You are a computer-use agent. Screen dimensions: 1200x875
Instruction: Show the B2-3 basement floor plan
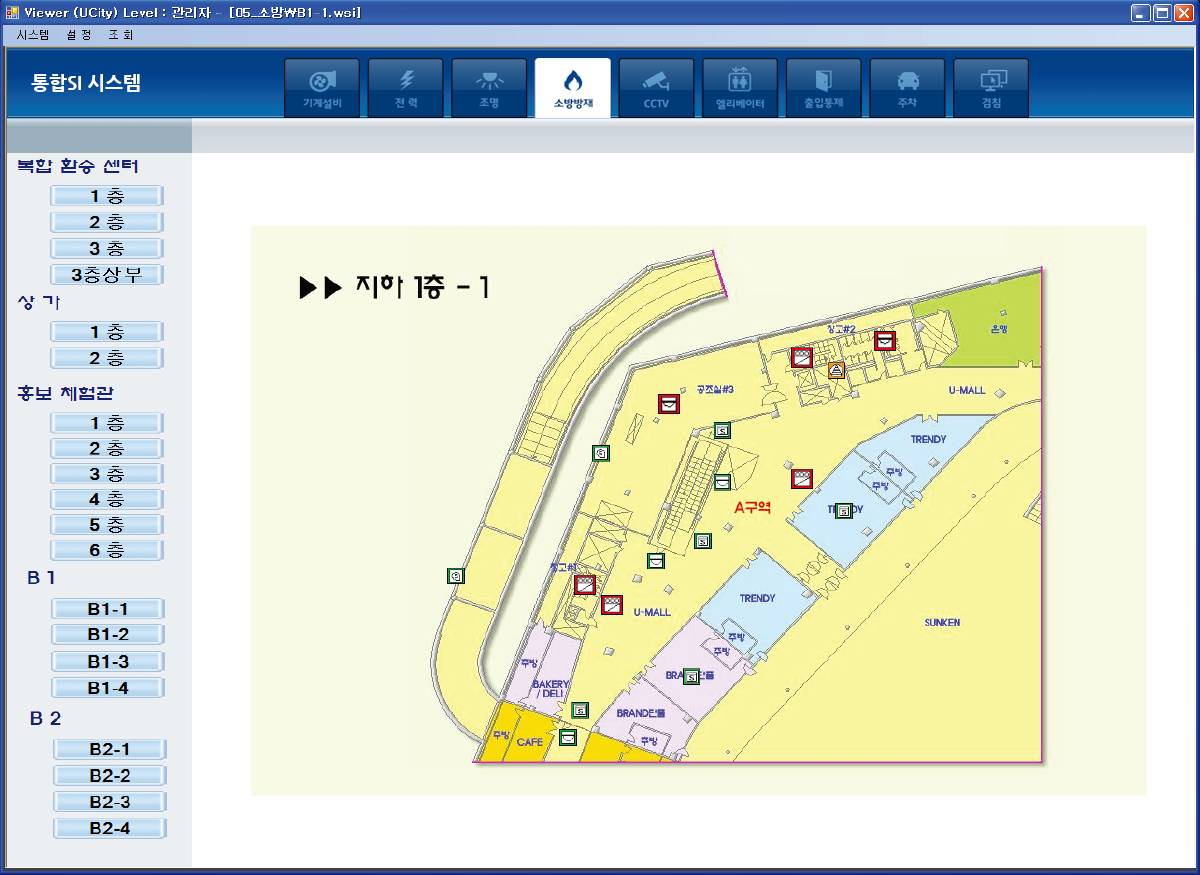tap(109, 802)
